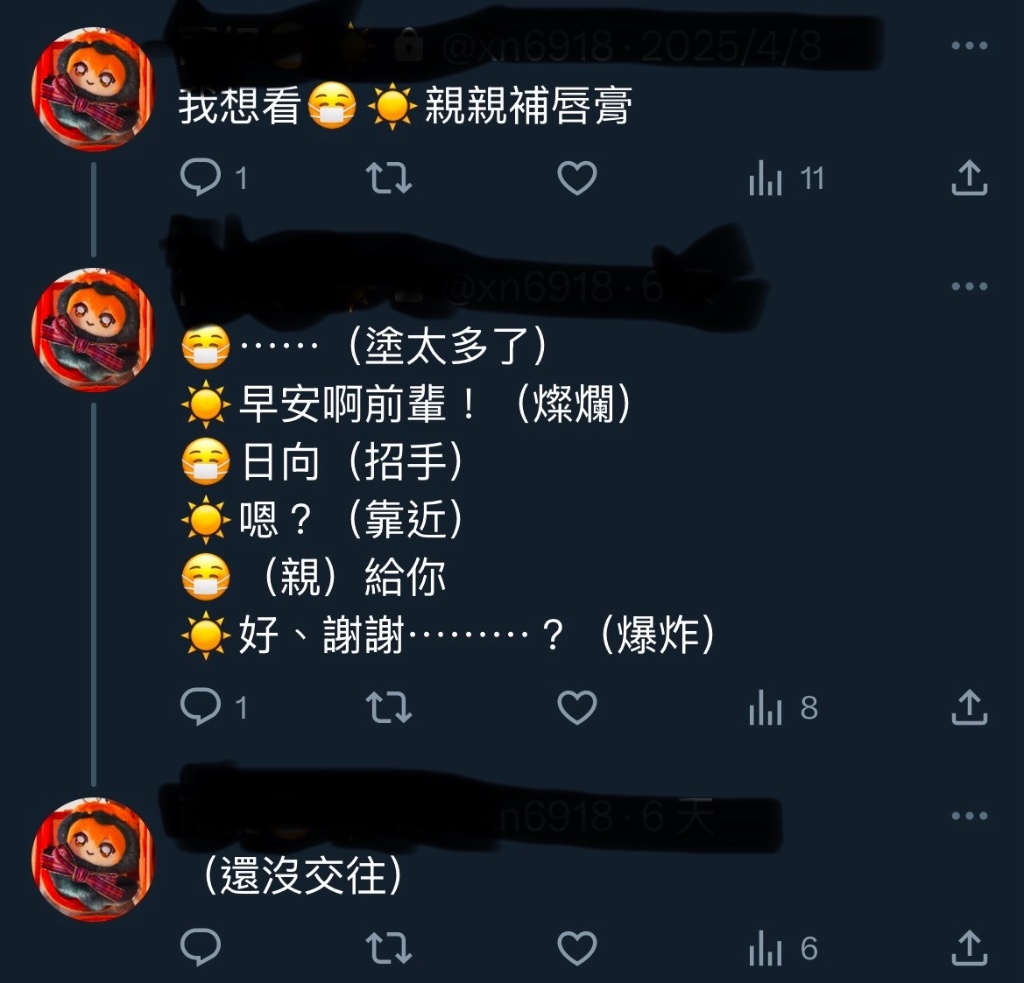This screenshot has height=983, width=1024.
Task: Reply to the 我想看 親親補唇膏 tweet
Action: click(x=200, y=178)
